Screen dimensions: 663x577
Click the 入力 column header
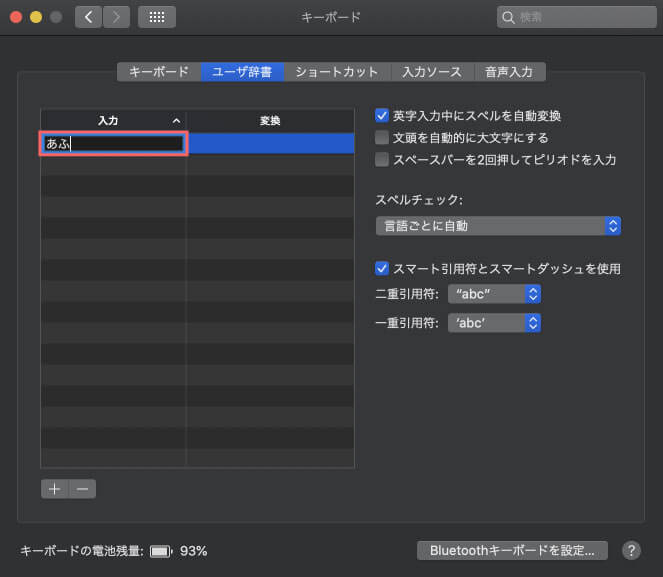[113, 121]
